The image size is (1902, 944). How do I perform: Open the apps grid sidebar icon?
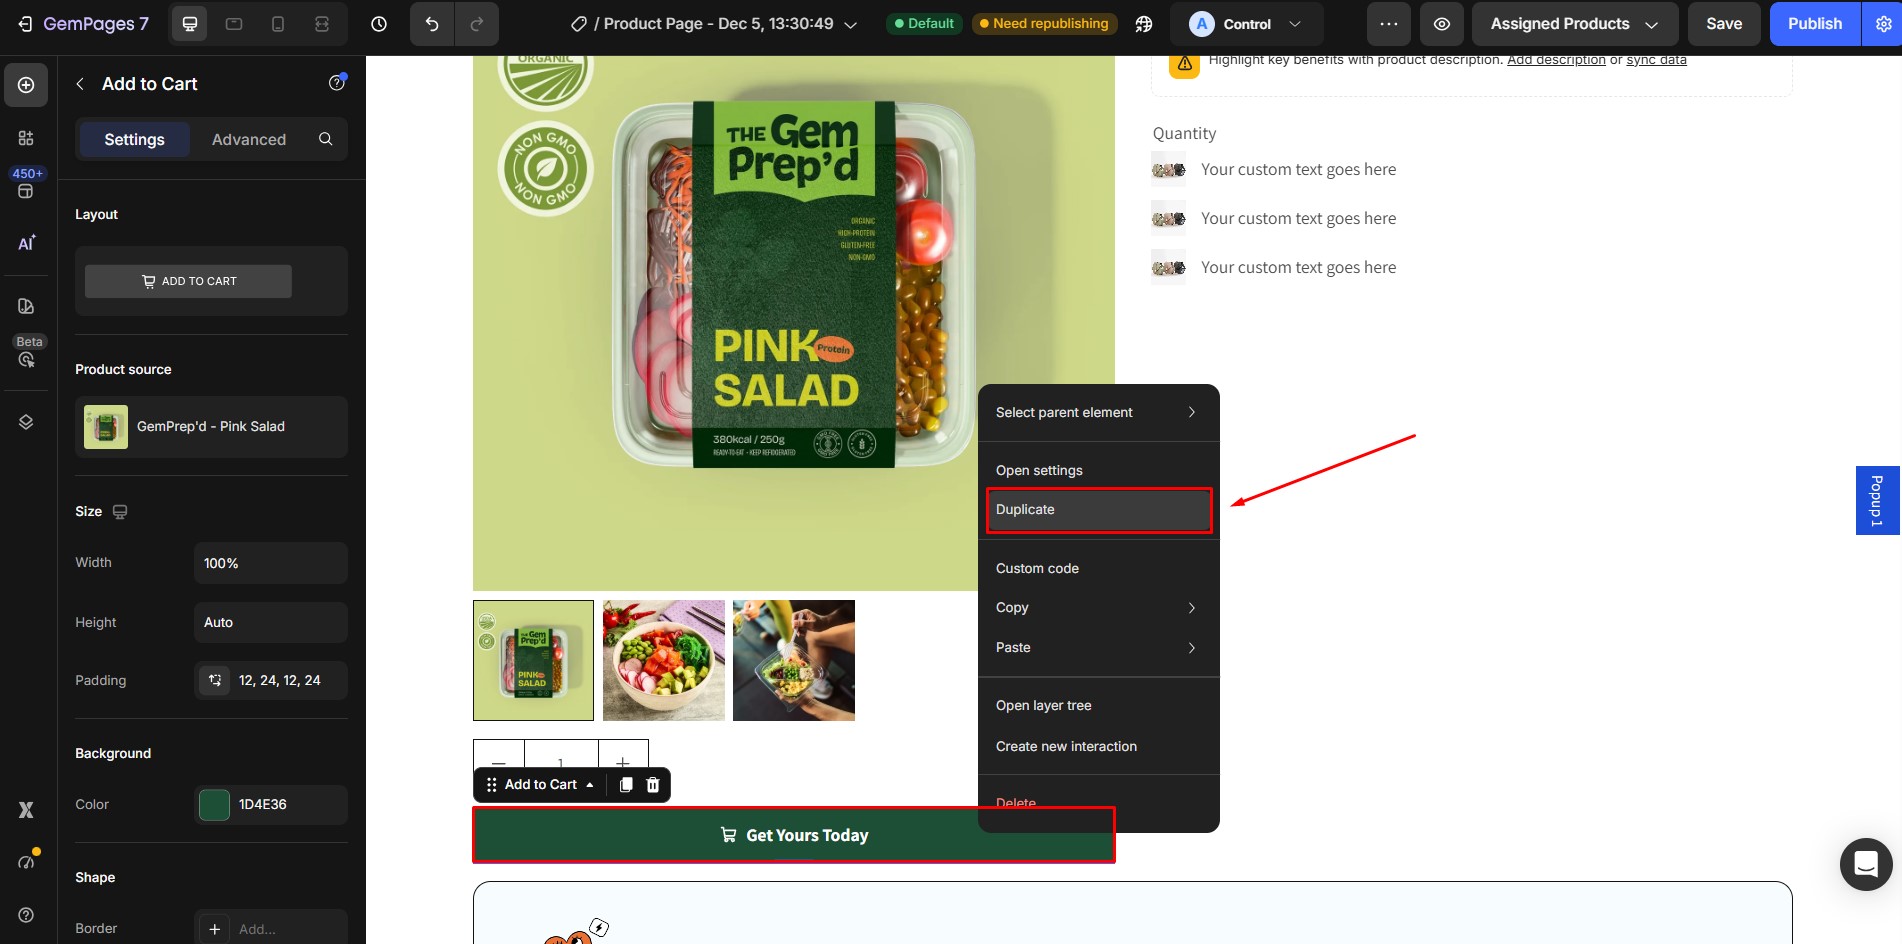tap(26, 138)
